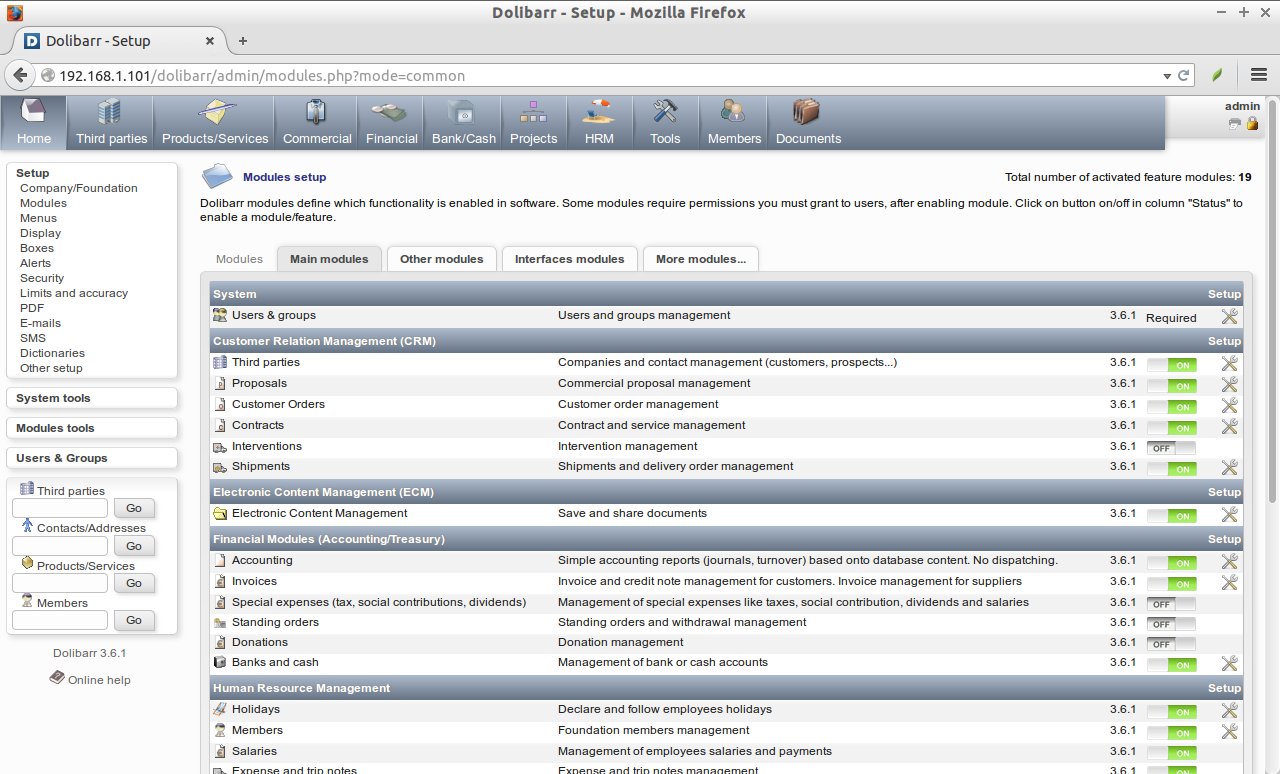Image resolution: width=1280 pixels, height=774 pixels.
Task: Open setup wrench for Members module
Action: (1229, 731)
